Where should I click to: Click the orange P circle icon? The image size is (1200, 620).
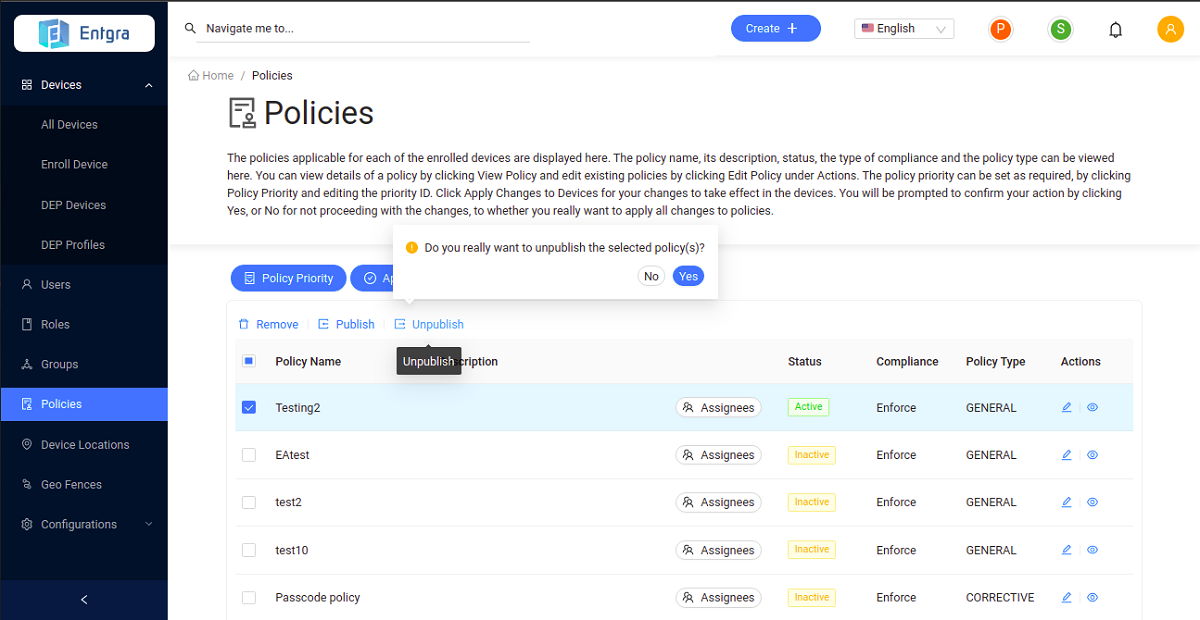pos(1000,30)
